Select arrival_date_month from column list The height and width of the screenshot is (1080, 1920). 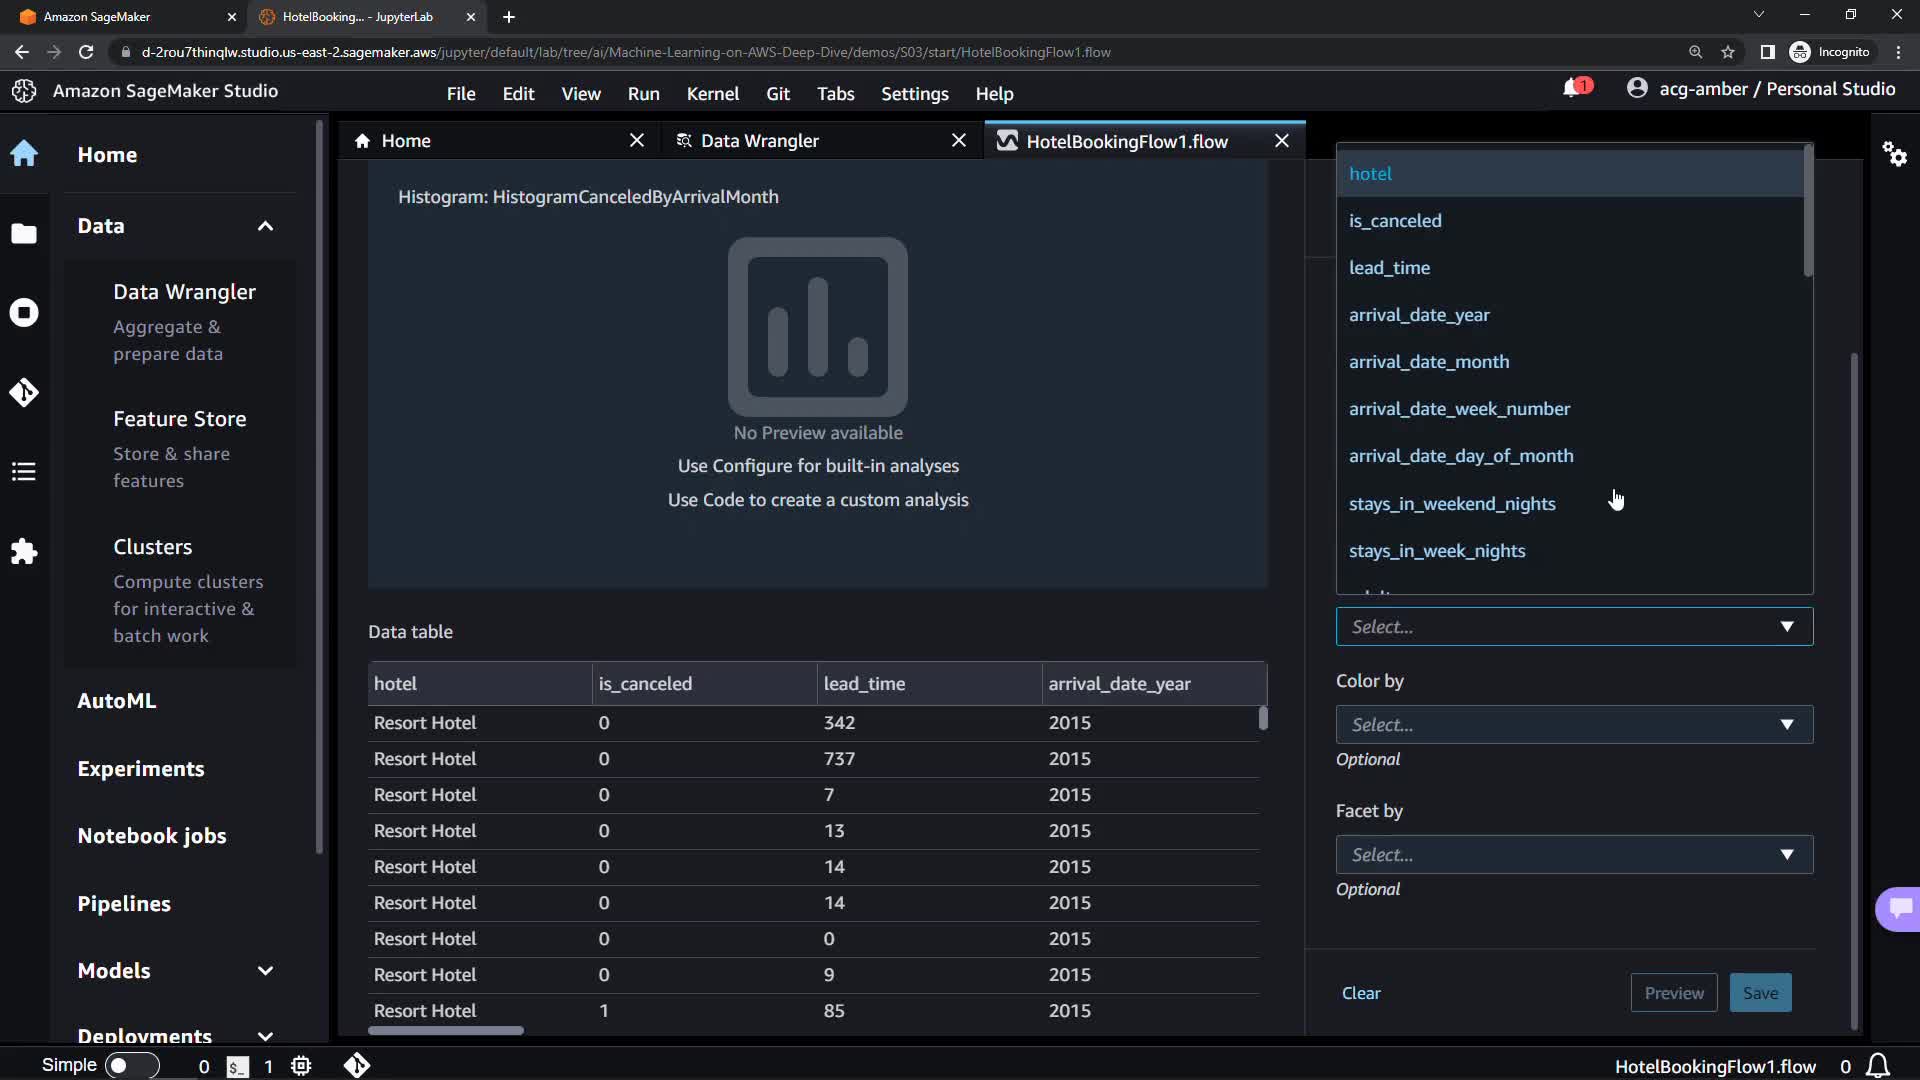[1428, 362]
